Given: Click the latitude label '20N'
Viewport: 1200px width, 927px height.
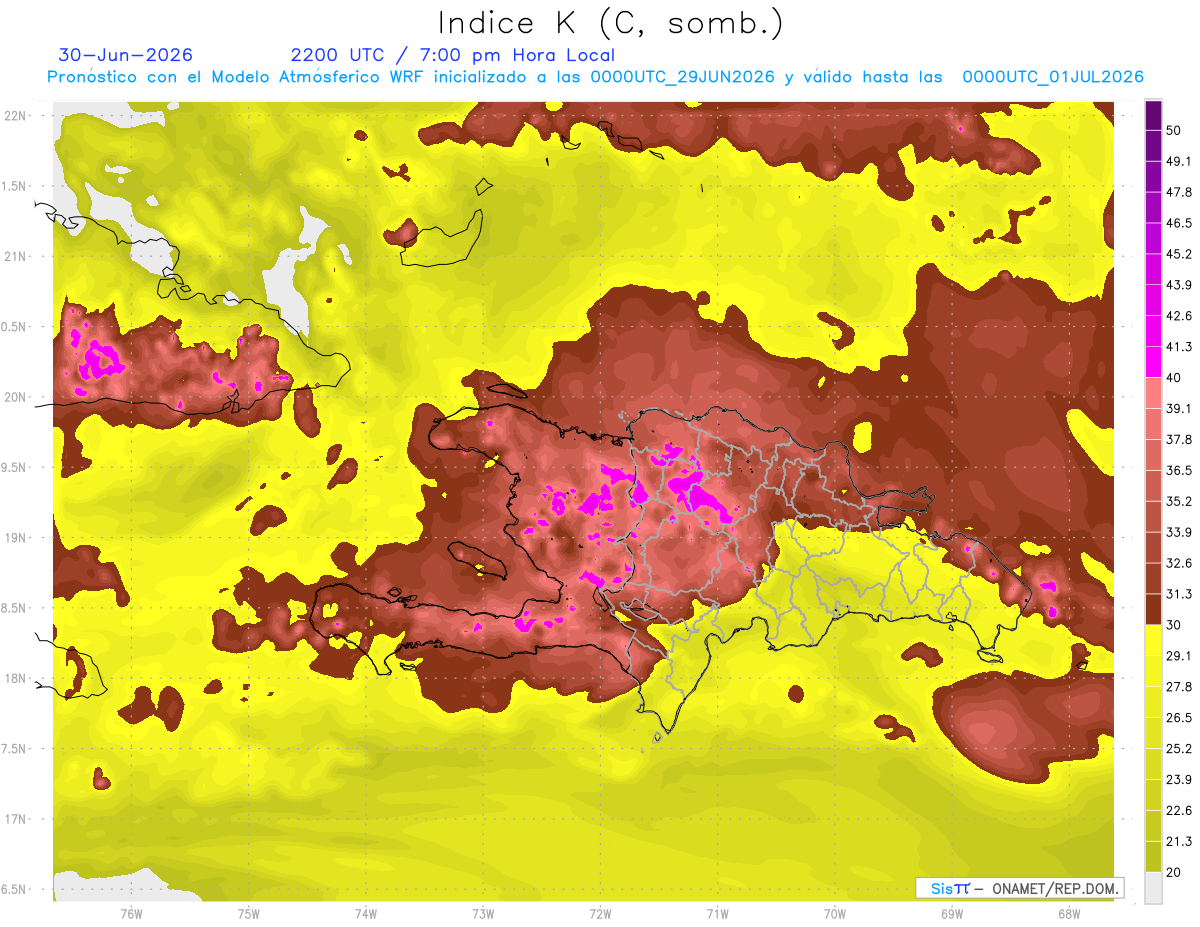Looking at the screenshot, I should click(x=17, y=398).
